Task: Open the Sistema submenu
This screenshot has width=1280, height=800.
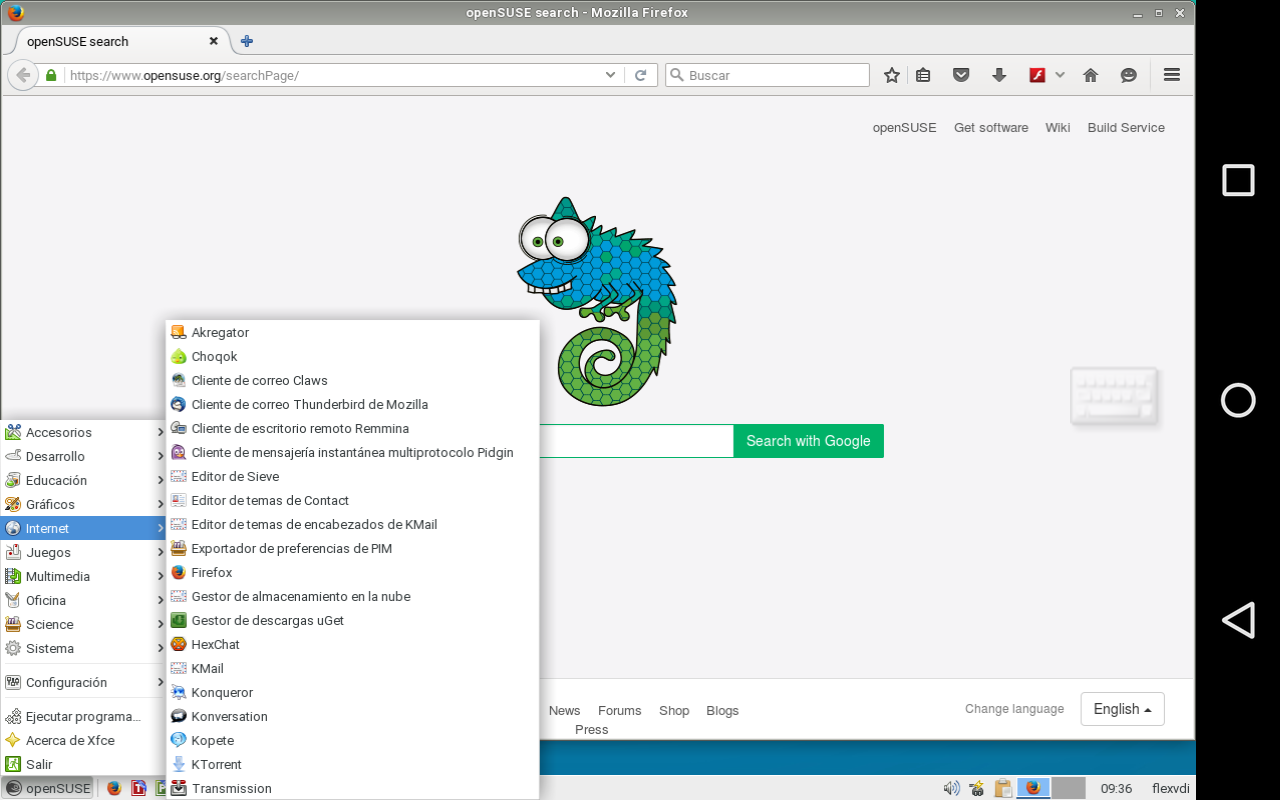Action: (x=83, y=648)
